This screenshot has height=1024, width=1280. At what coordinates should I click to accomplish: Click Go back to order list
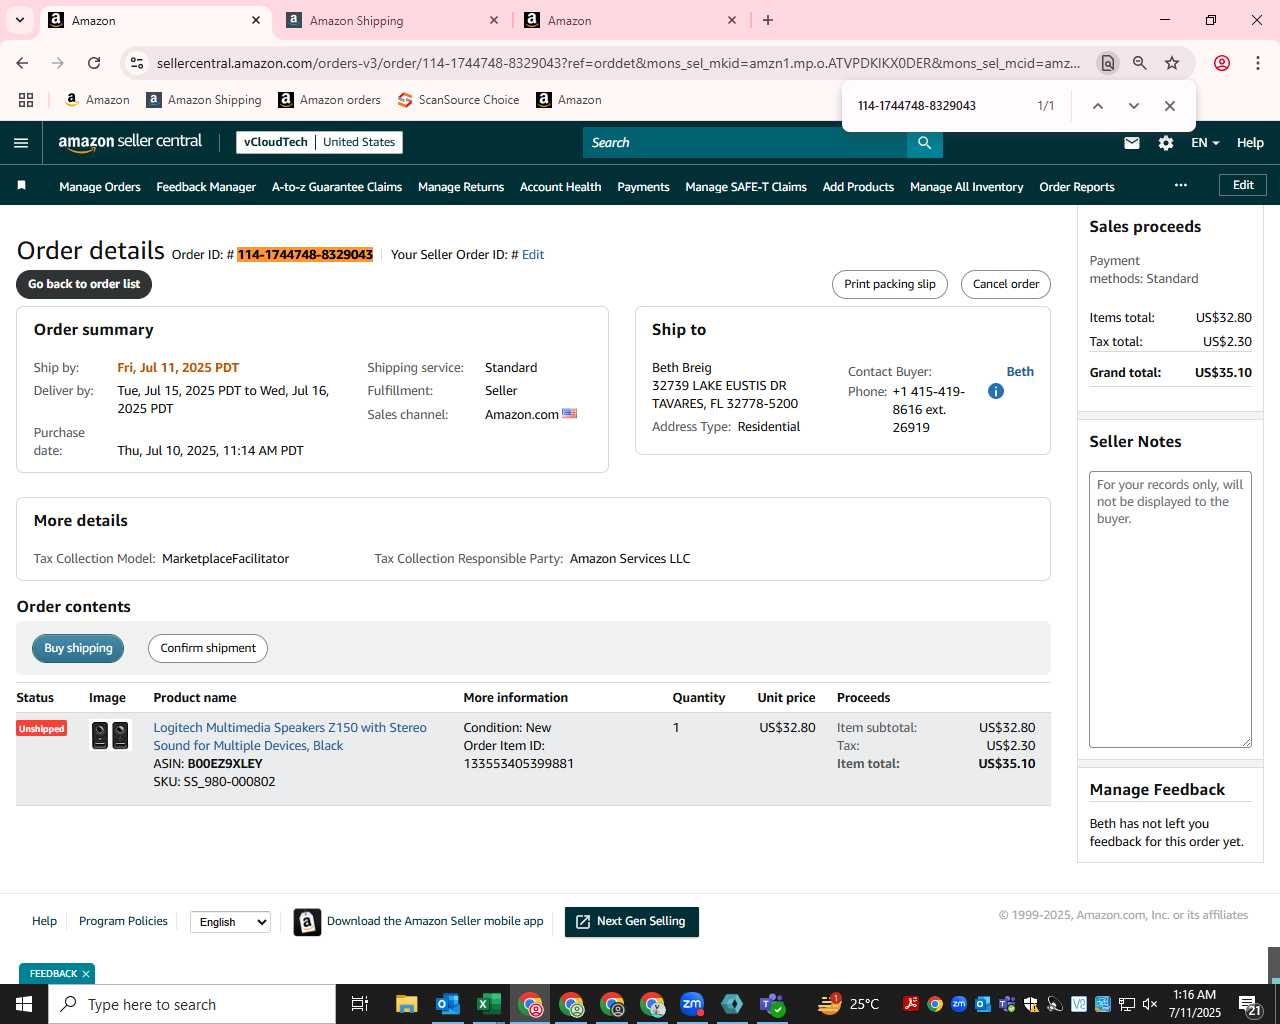[x=84, y=284]
